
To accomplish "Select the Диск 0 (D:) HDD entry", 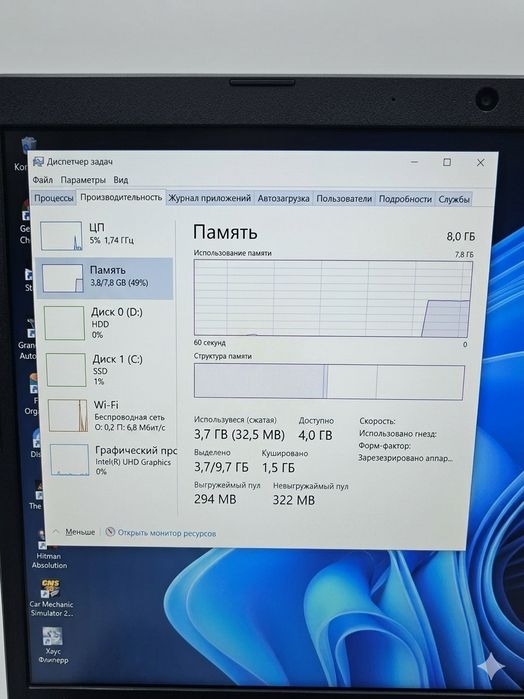I will click(108, 323).
